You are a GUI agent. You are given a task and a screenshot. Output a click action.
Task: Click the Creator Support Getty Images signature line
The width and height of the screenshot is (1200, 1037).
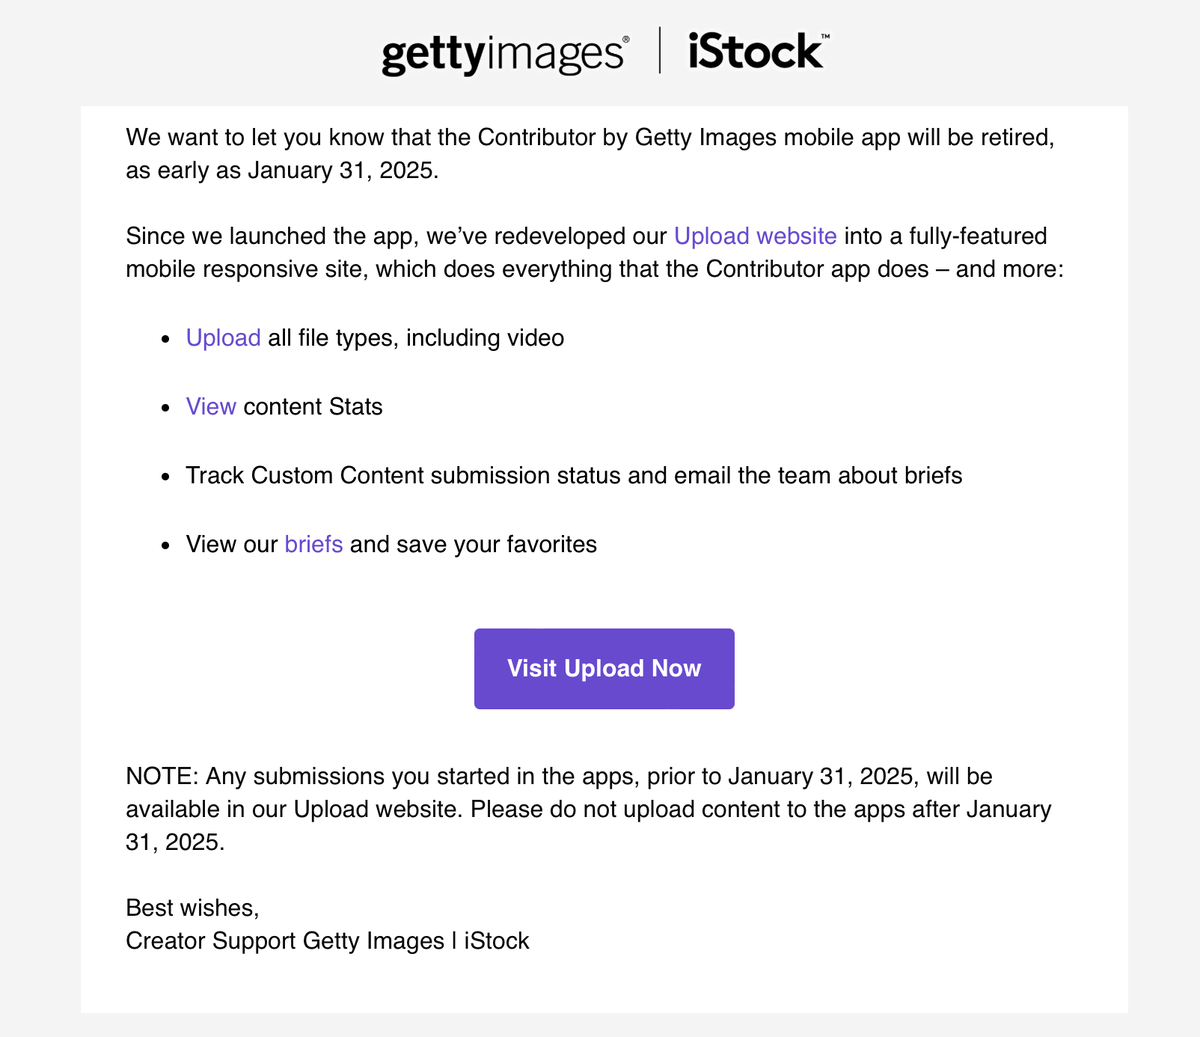coord(327,941)
